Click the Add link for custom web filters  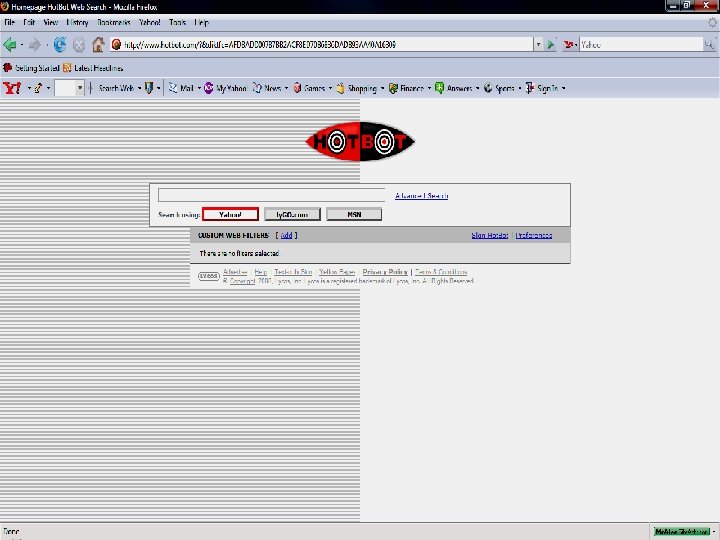[x=286, y=235]
